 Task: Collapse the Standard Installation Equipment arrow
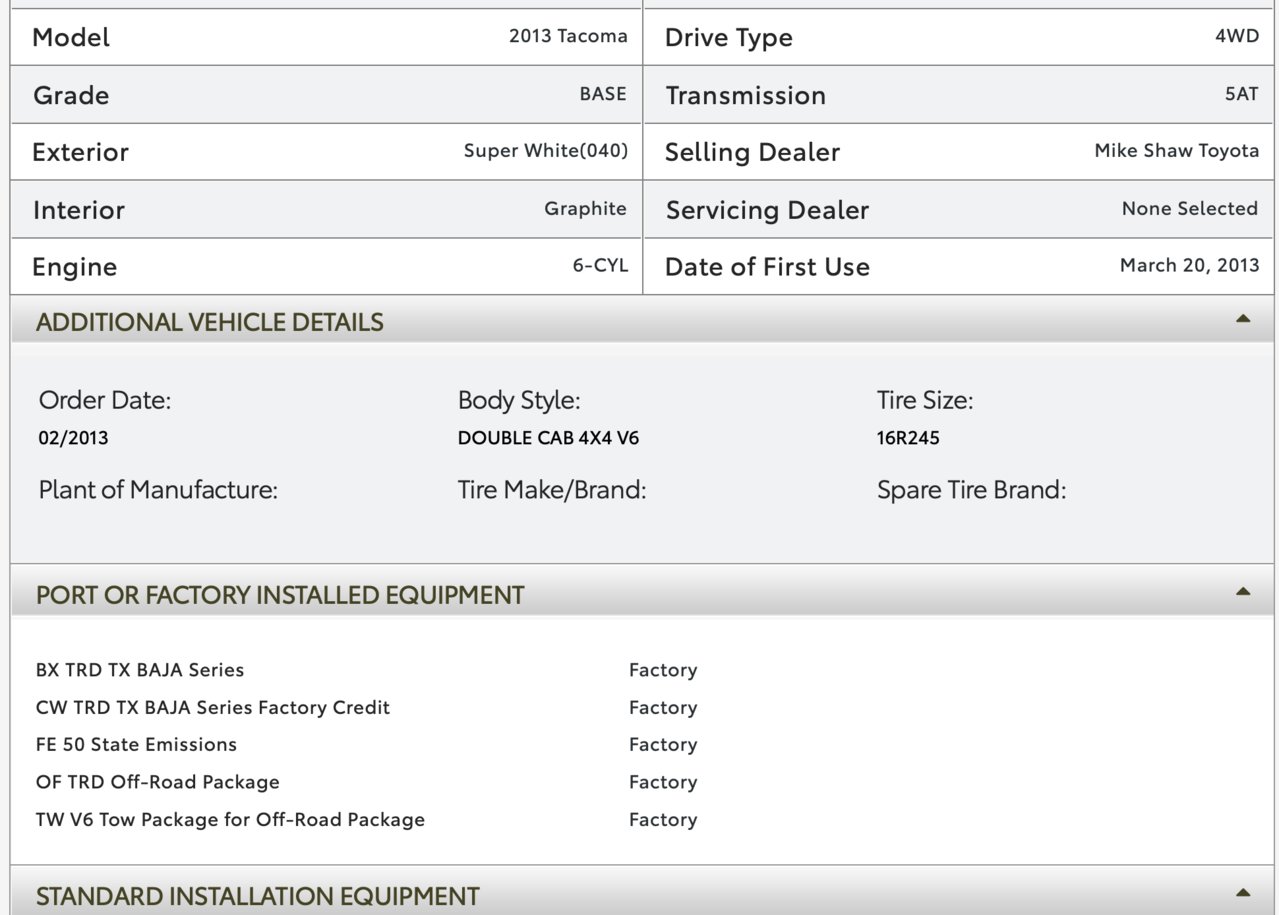coord(1243,892)
